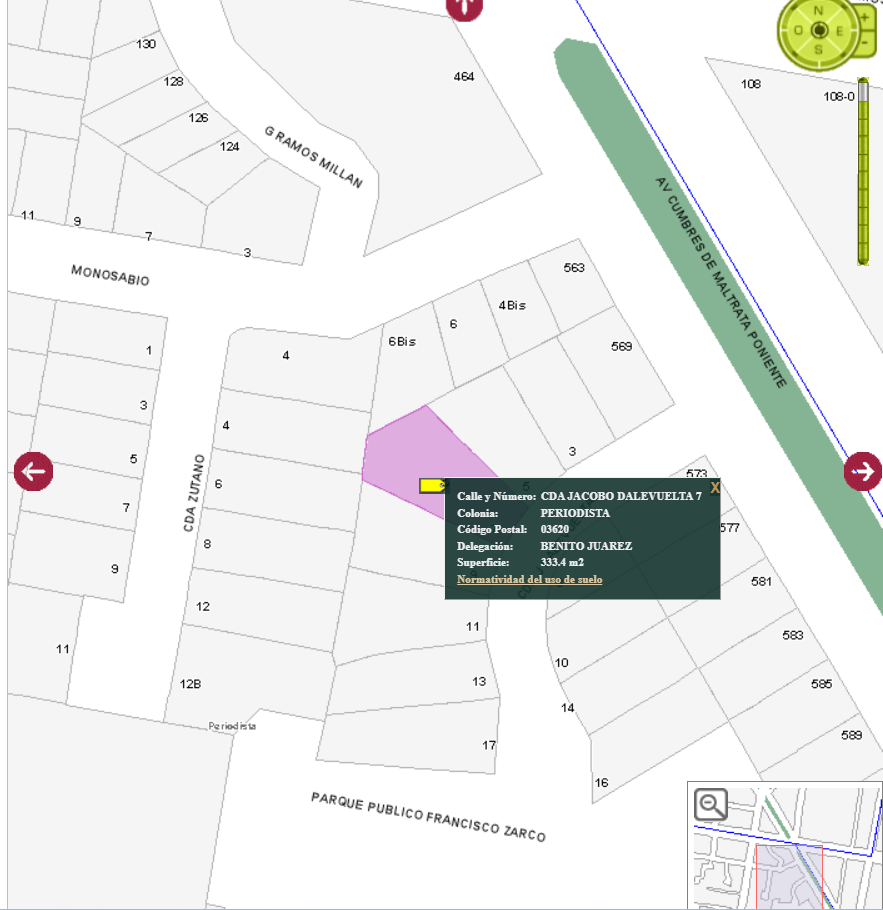Select lot number 124

(x=229, y=147)
